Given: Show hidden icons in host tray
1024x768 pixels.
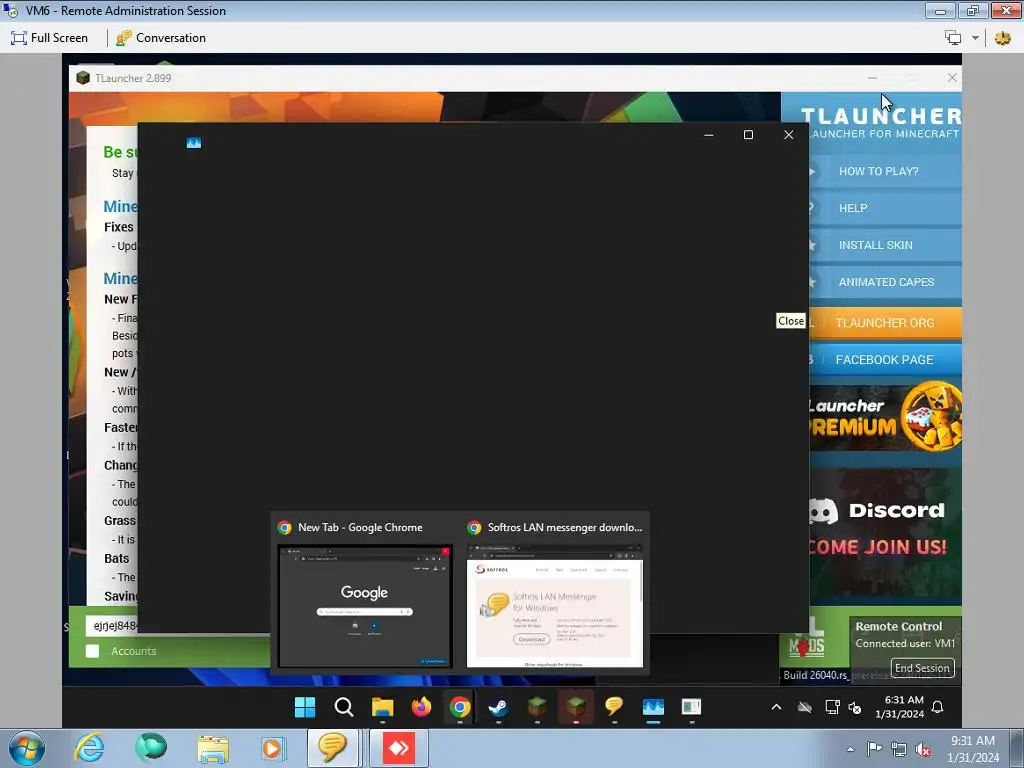Looking at the screenshot, I should pos(850,749).
